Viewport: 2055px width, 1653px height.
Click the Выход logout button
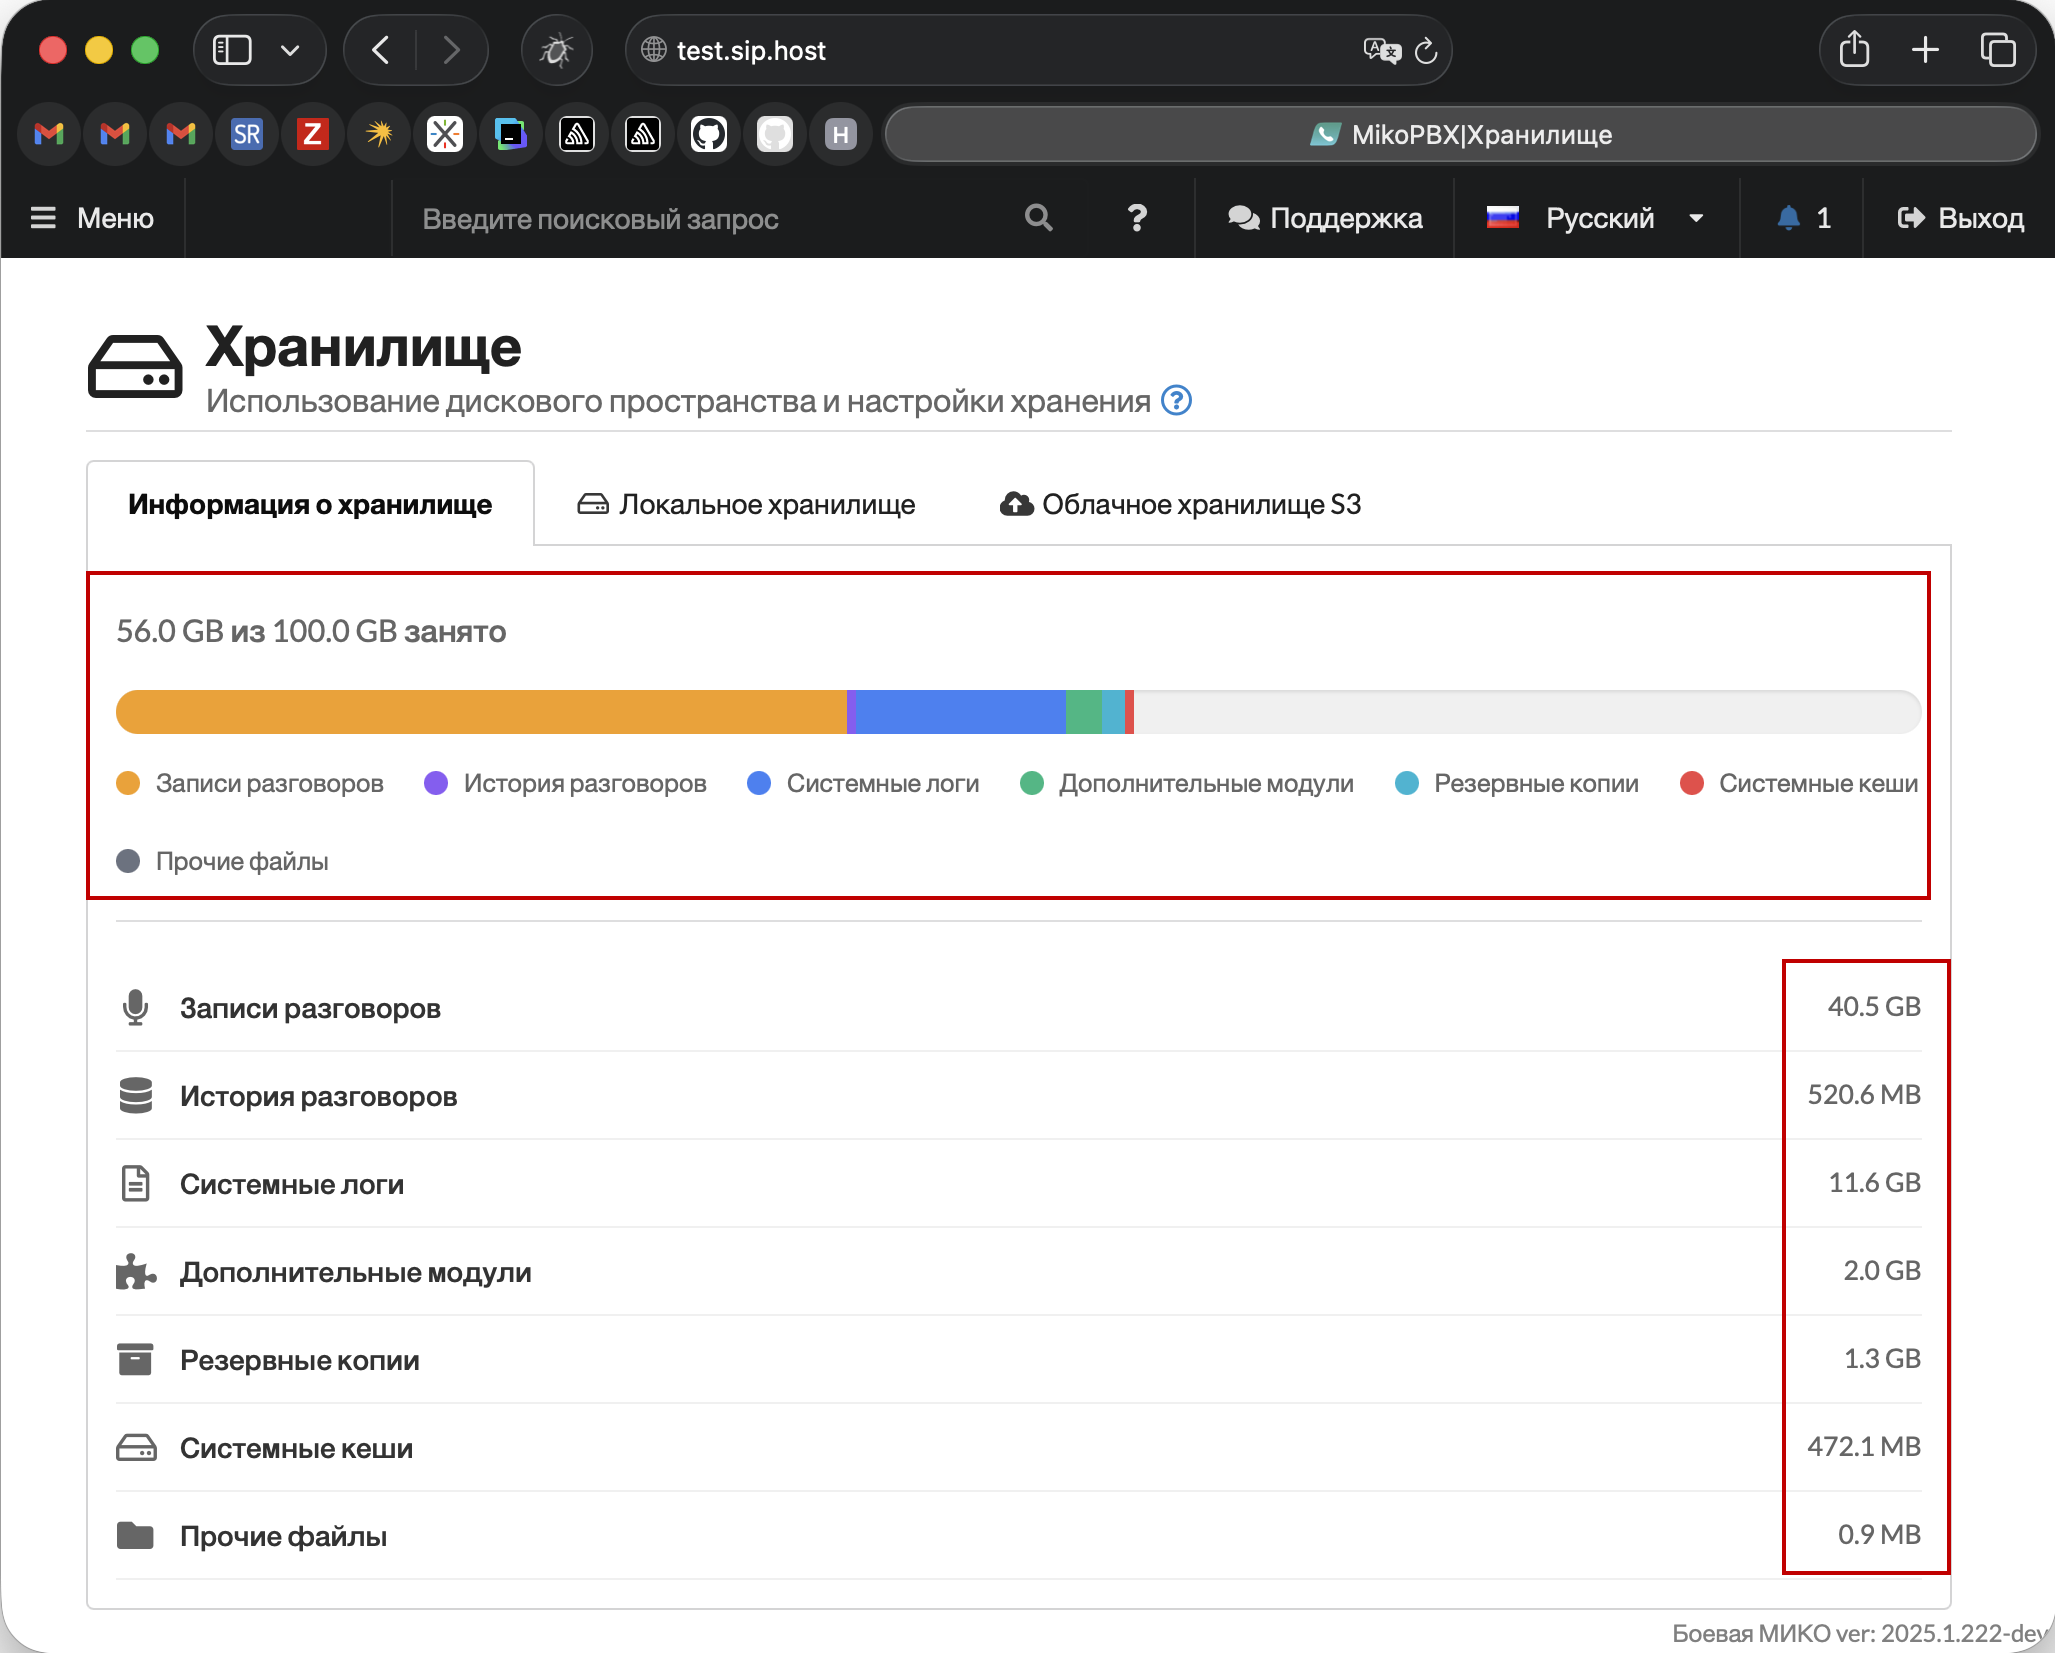(1960, 218)
